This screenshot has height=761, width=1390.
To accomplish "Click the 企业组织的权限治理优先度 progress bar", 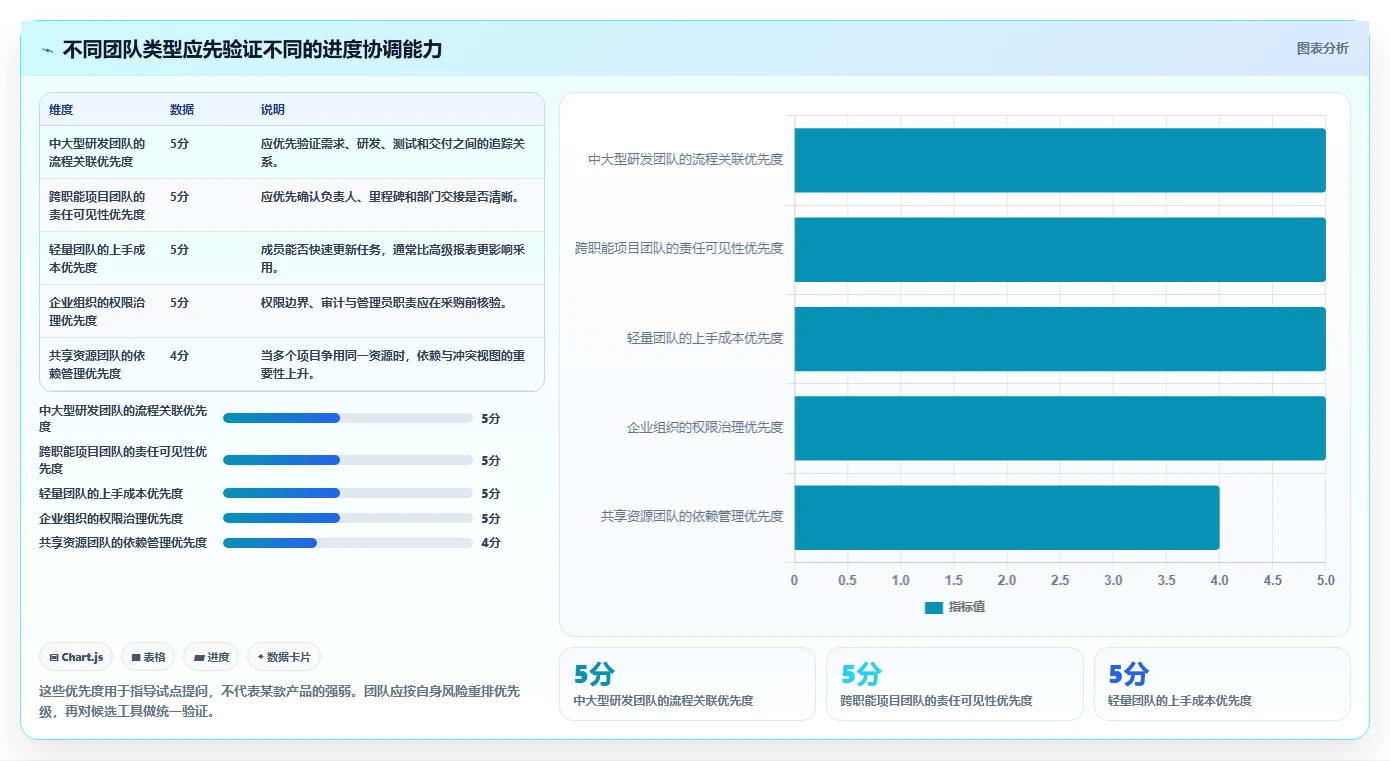I will click(348, 518).
